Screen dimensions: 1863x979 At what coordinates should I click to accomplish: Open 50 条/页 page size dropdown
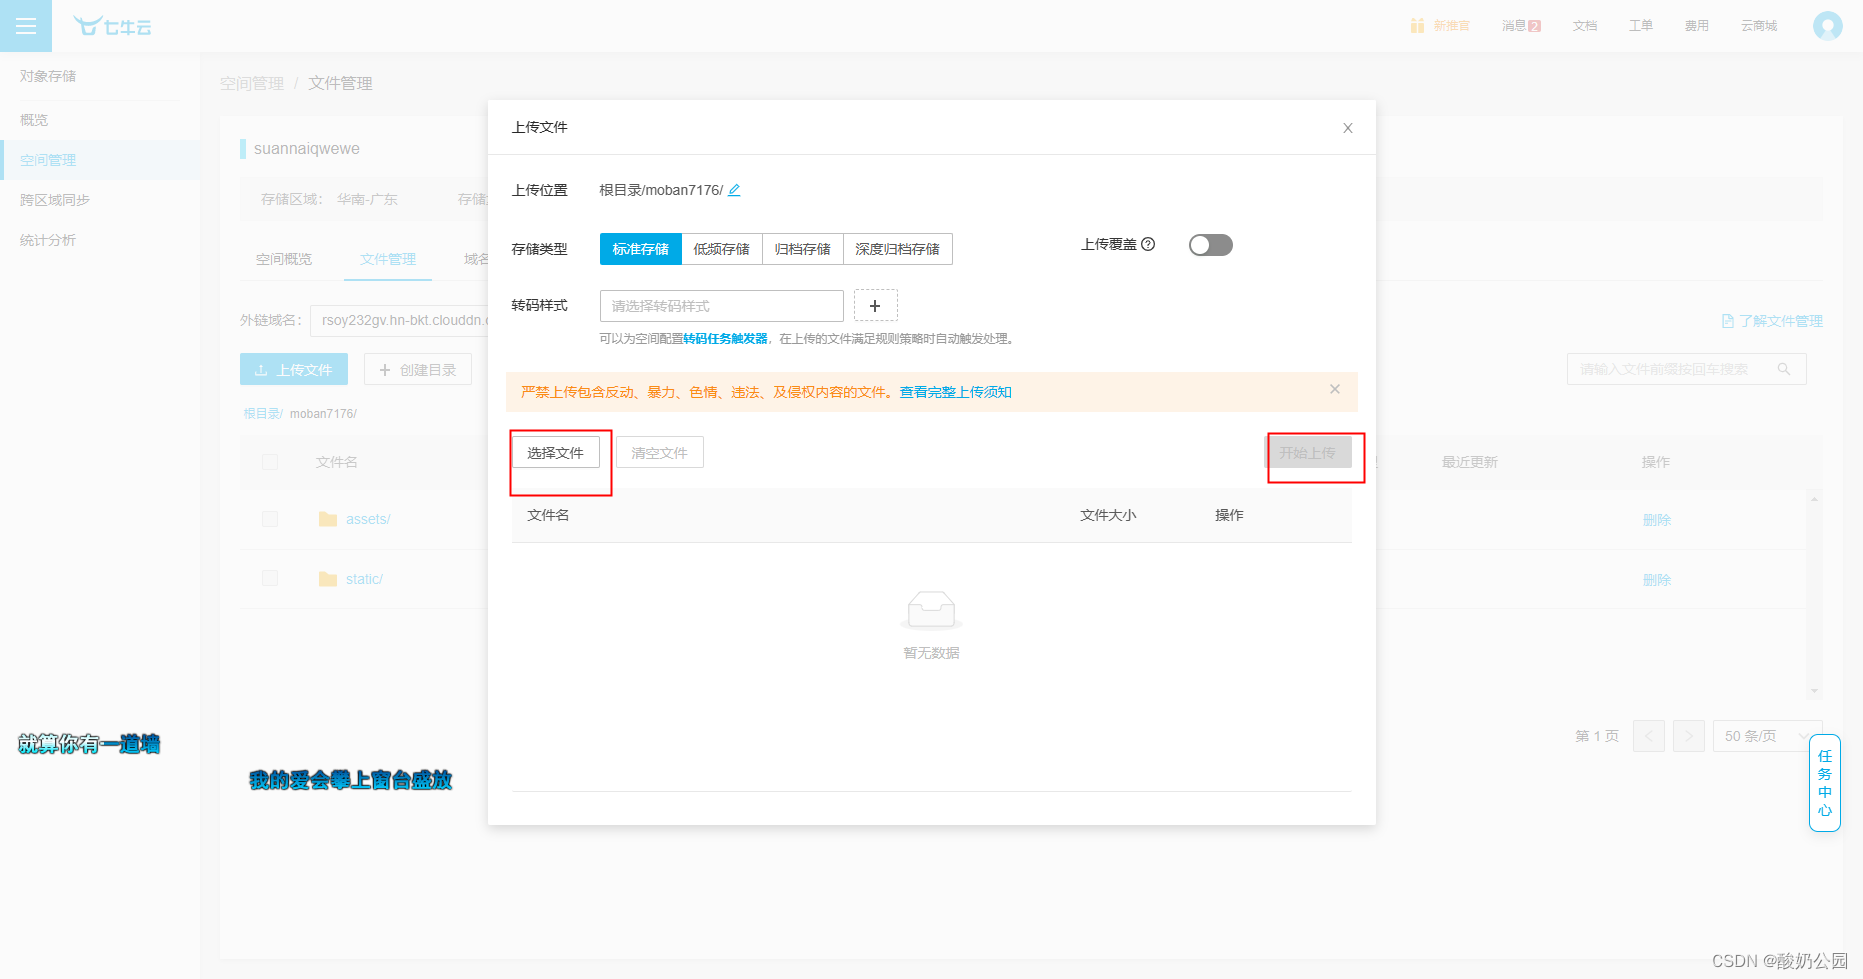[x=1767, y=736]
